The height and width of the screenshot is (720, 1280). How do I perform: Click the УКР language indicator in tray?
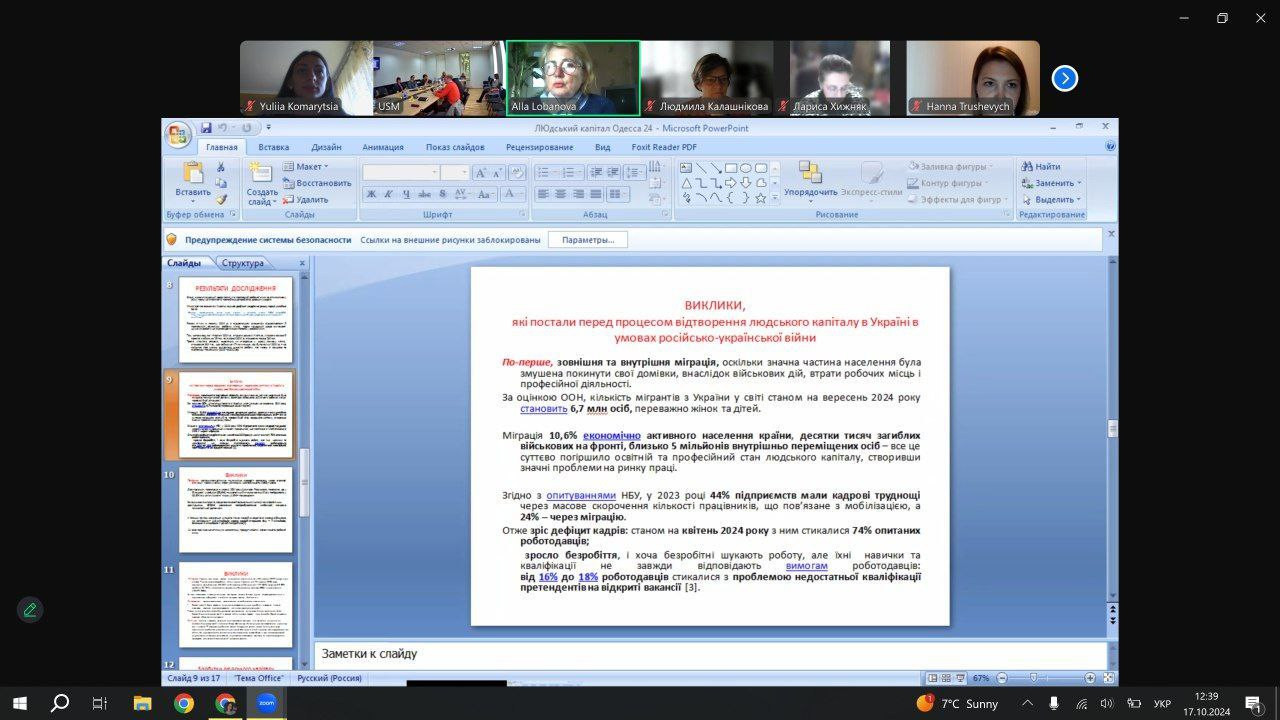coord(1162,704)
